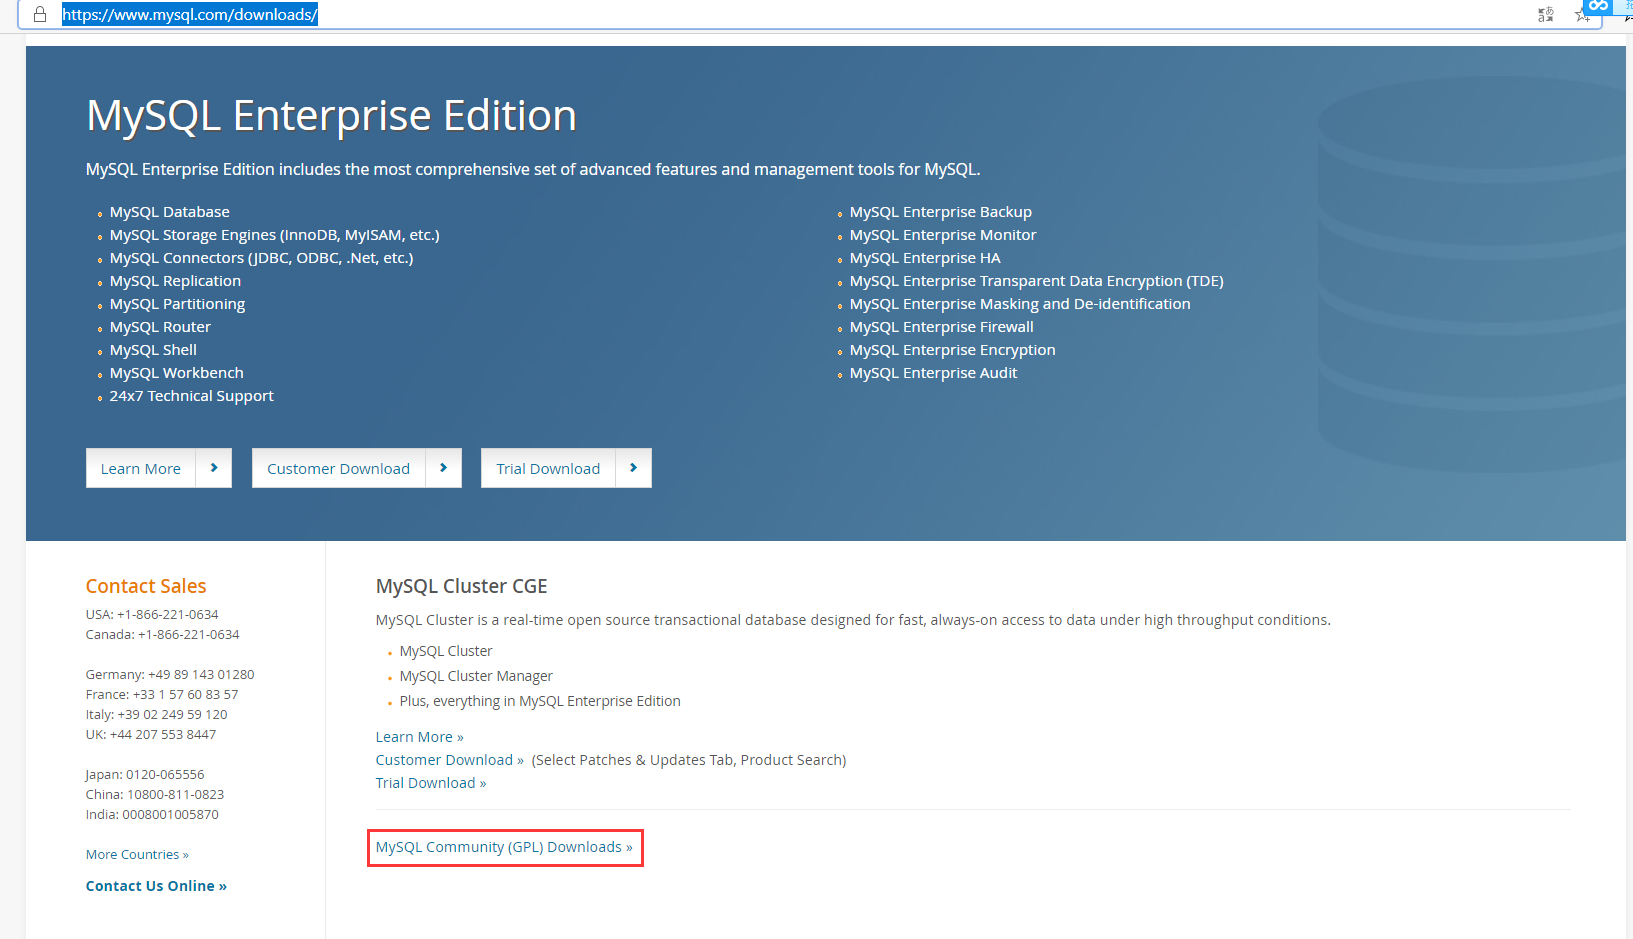Click the MySQL Replication list item

(x=175, y=281)
